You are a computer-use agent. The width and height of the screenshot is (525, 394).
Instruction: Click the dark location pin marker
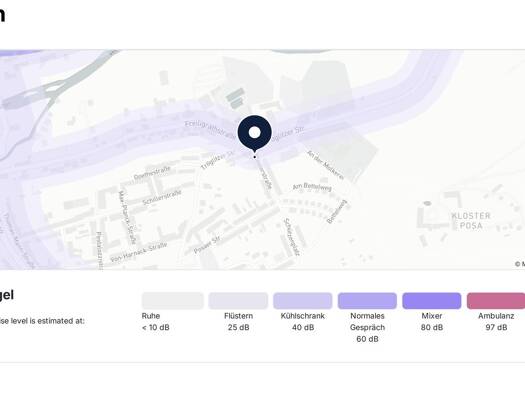[x=254, y=133]
